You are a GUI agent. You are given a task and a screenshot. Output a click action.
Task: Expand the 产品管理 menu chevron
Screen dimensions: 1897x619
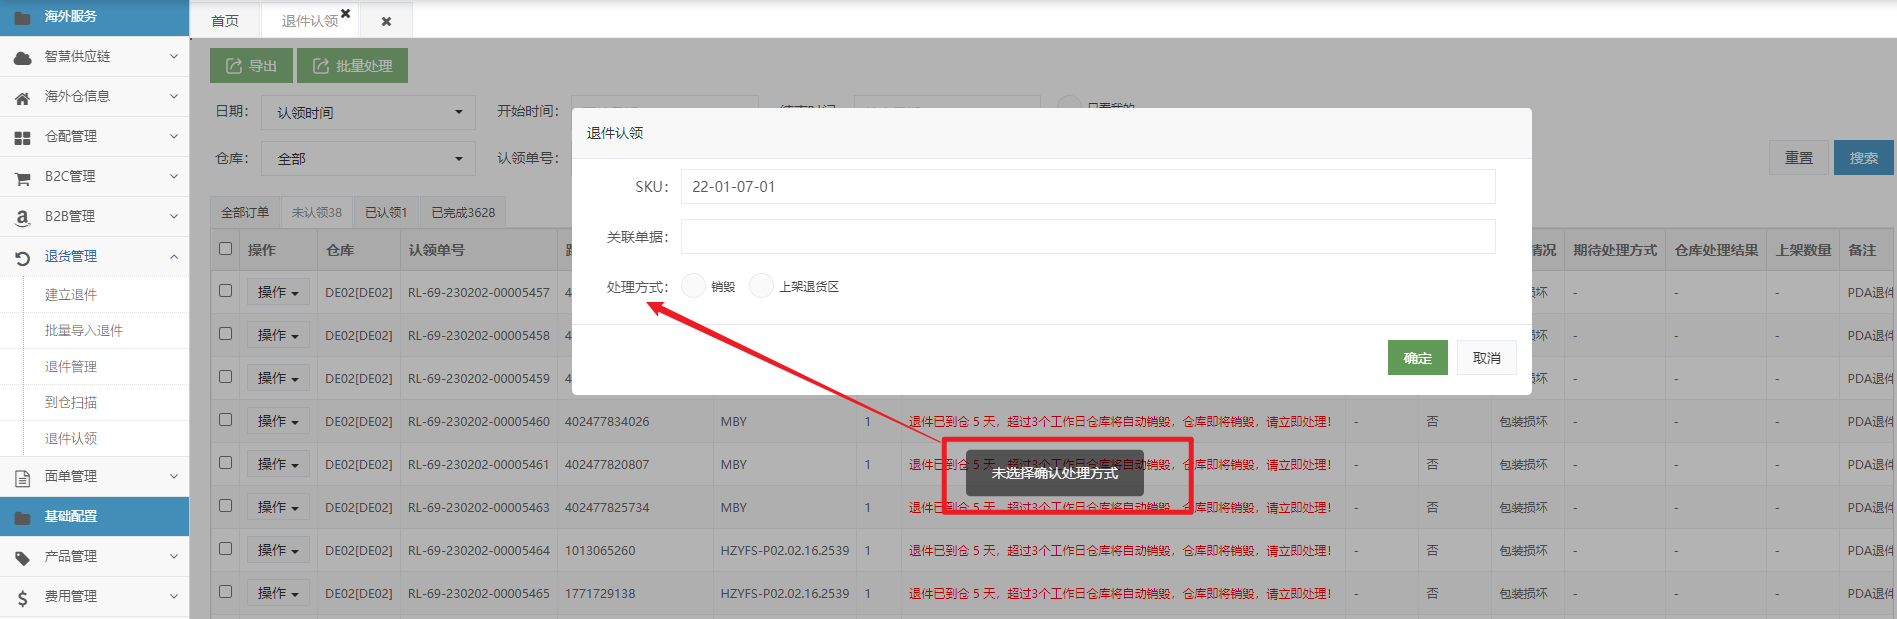point(173,557)
